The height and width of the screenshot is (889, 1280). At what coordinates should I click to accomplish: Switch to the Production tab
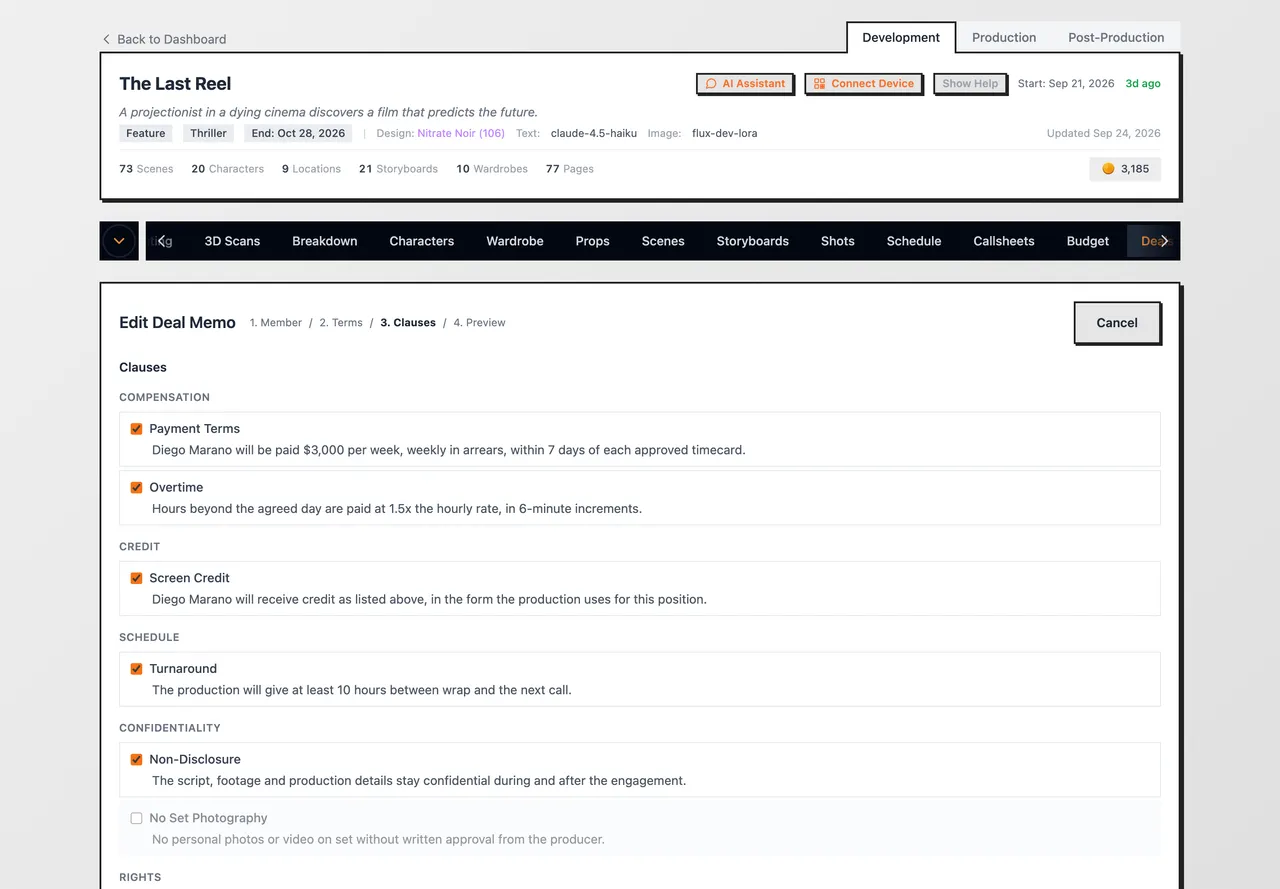coord(1004,37)
